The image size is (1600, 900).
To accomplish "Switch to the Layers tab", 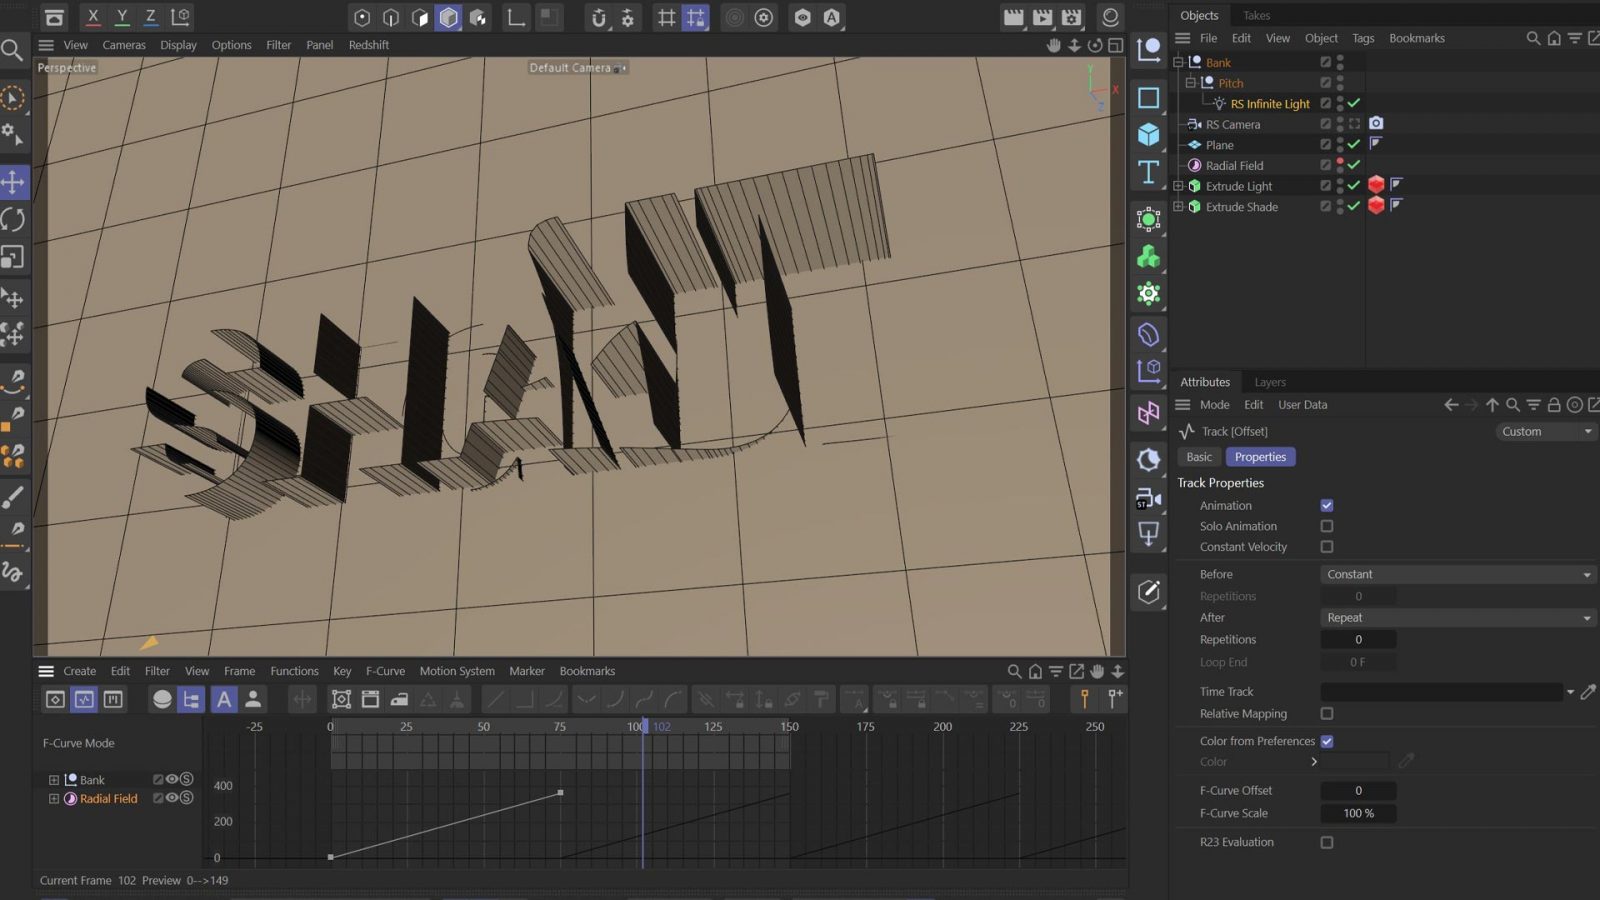I will pyautogui.click(x=1269, y=381).
